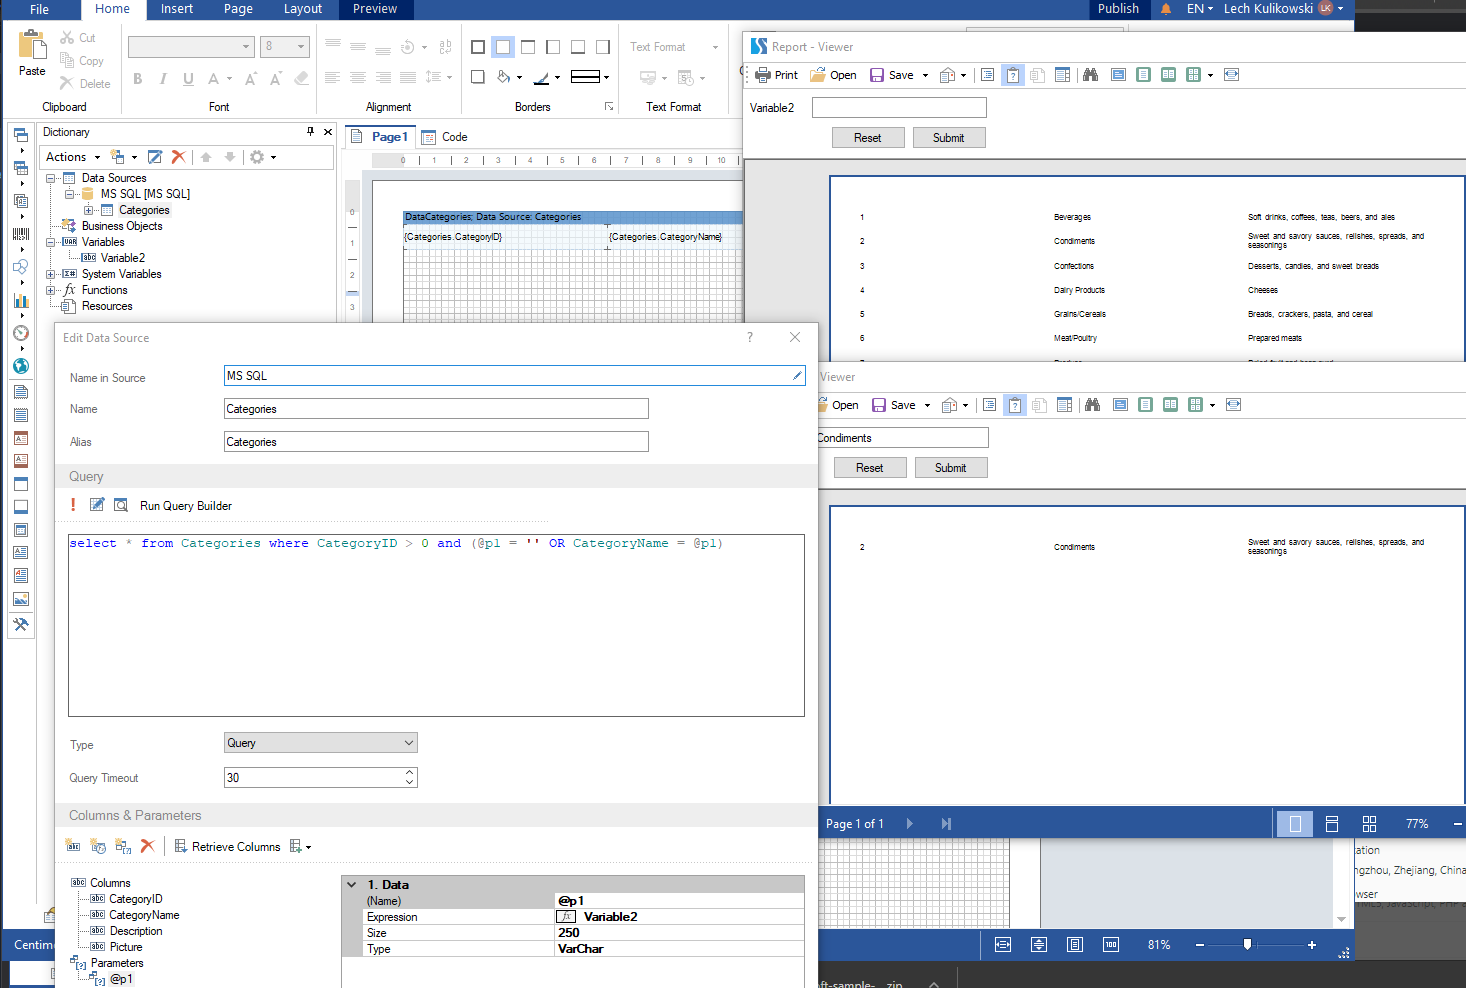The image size is (1466, 988).
Task: Click the red X delete icon under Columns & Parameters
Action: point(147,846)
